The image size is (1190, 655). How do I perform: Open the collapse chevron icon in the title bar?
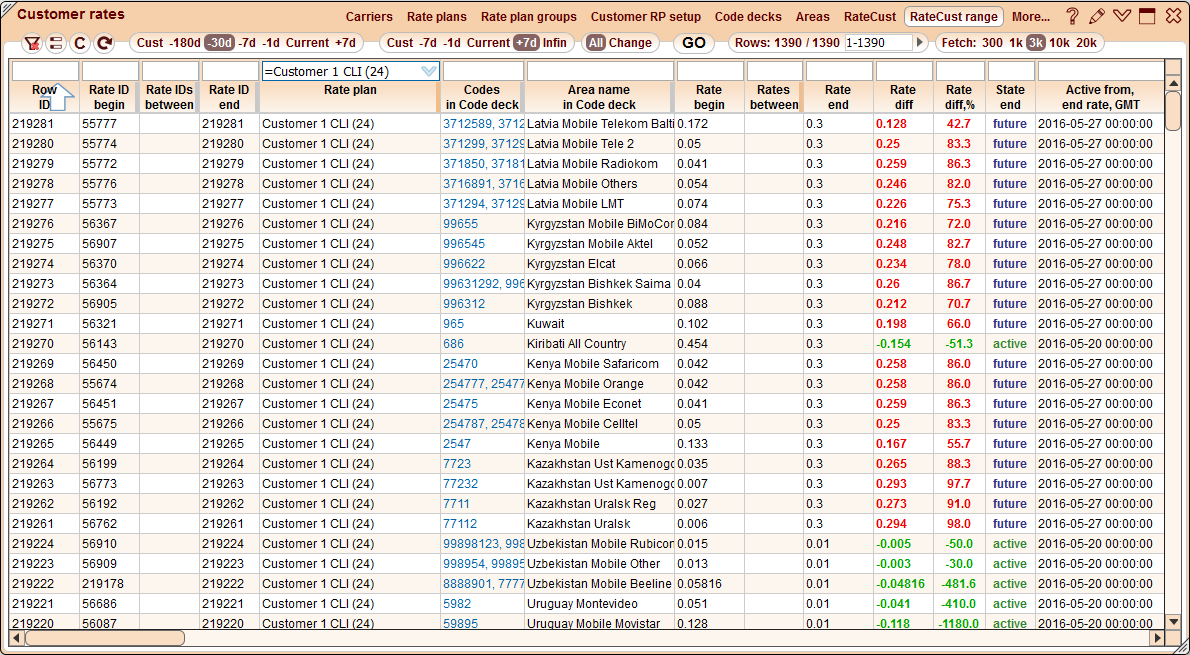pos(1122,15)
